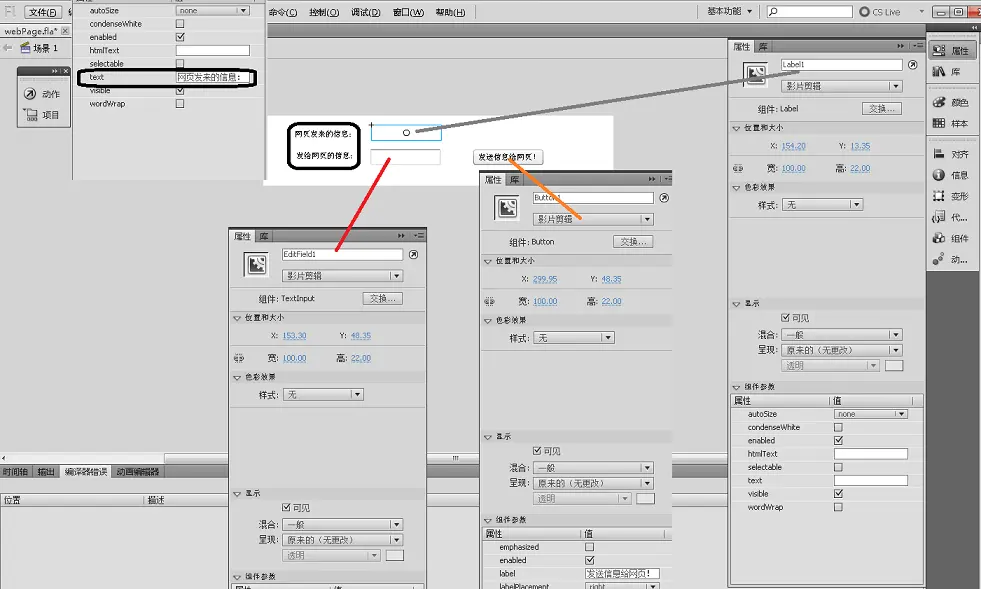Toggle 可见 checkbox in Label1 panel
The height and width of the screenshot is (589, 981).
click(785, 317)
